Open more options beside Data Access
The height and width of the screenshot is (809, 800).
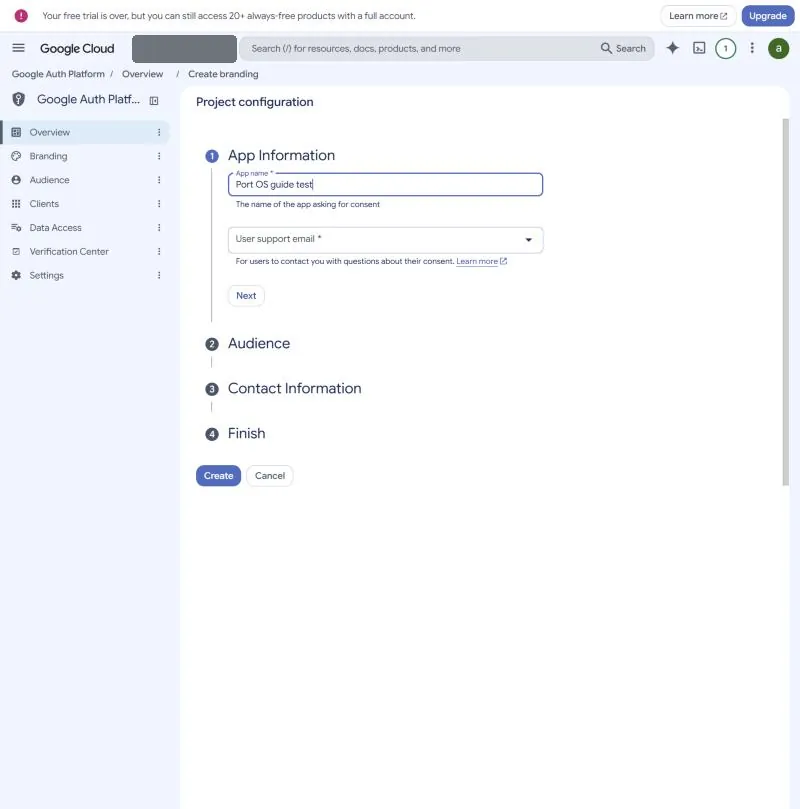(159, 228)
